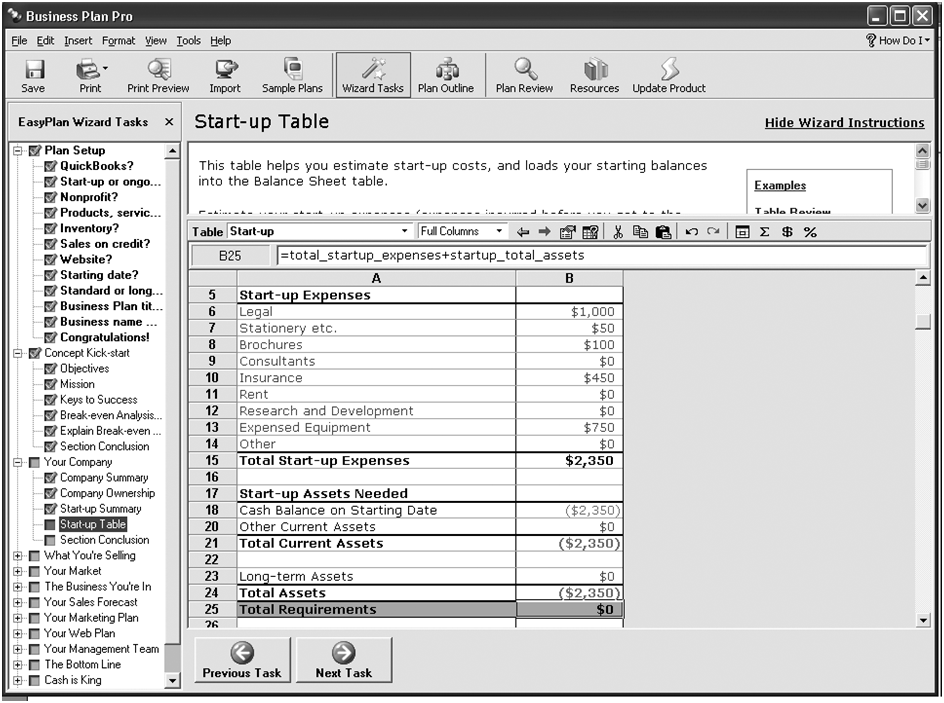Toggle the Mission task checkbox
This screenshot has height=703, width=944.
[51, 385]
